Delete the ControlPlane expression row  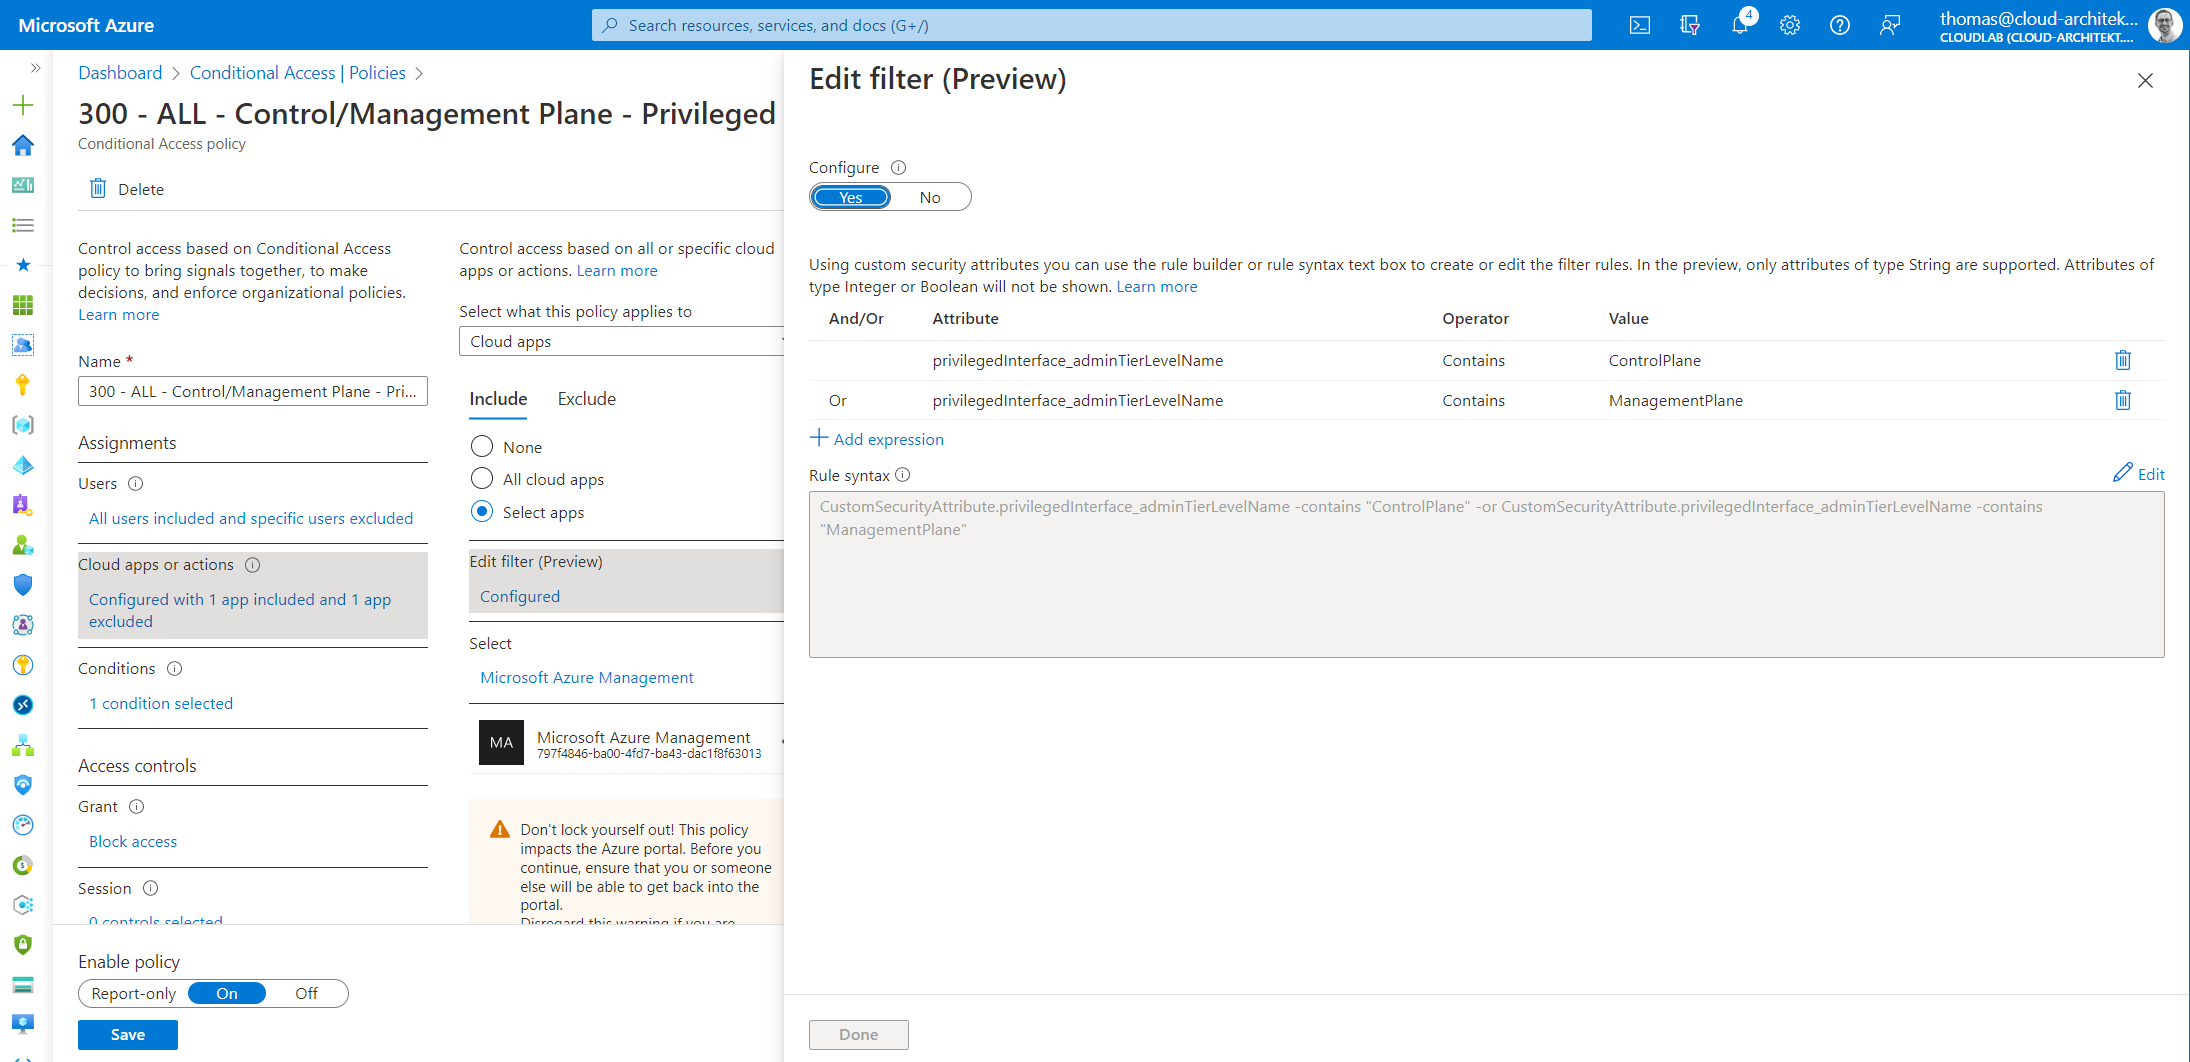click(2123, 360)
